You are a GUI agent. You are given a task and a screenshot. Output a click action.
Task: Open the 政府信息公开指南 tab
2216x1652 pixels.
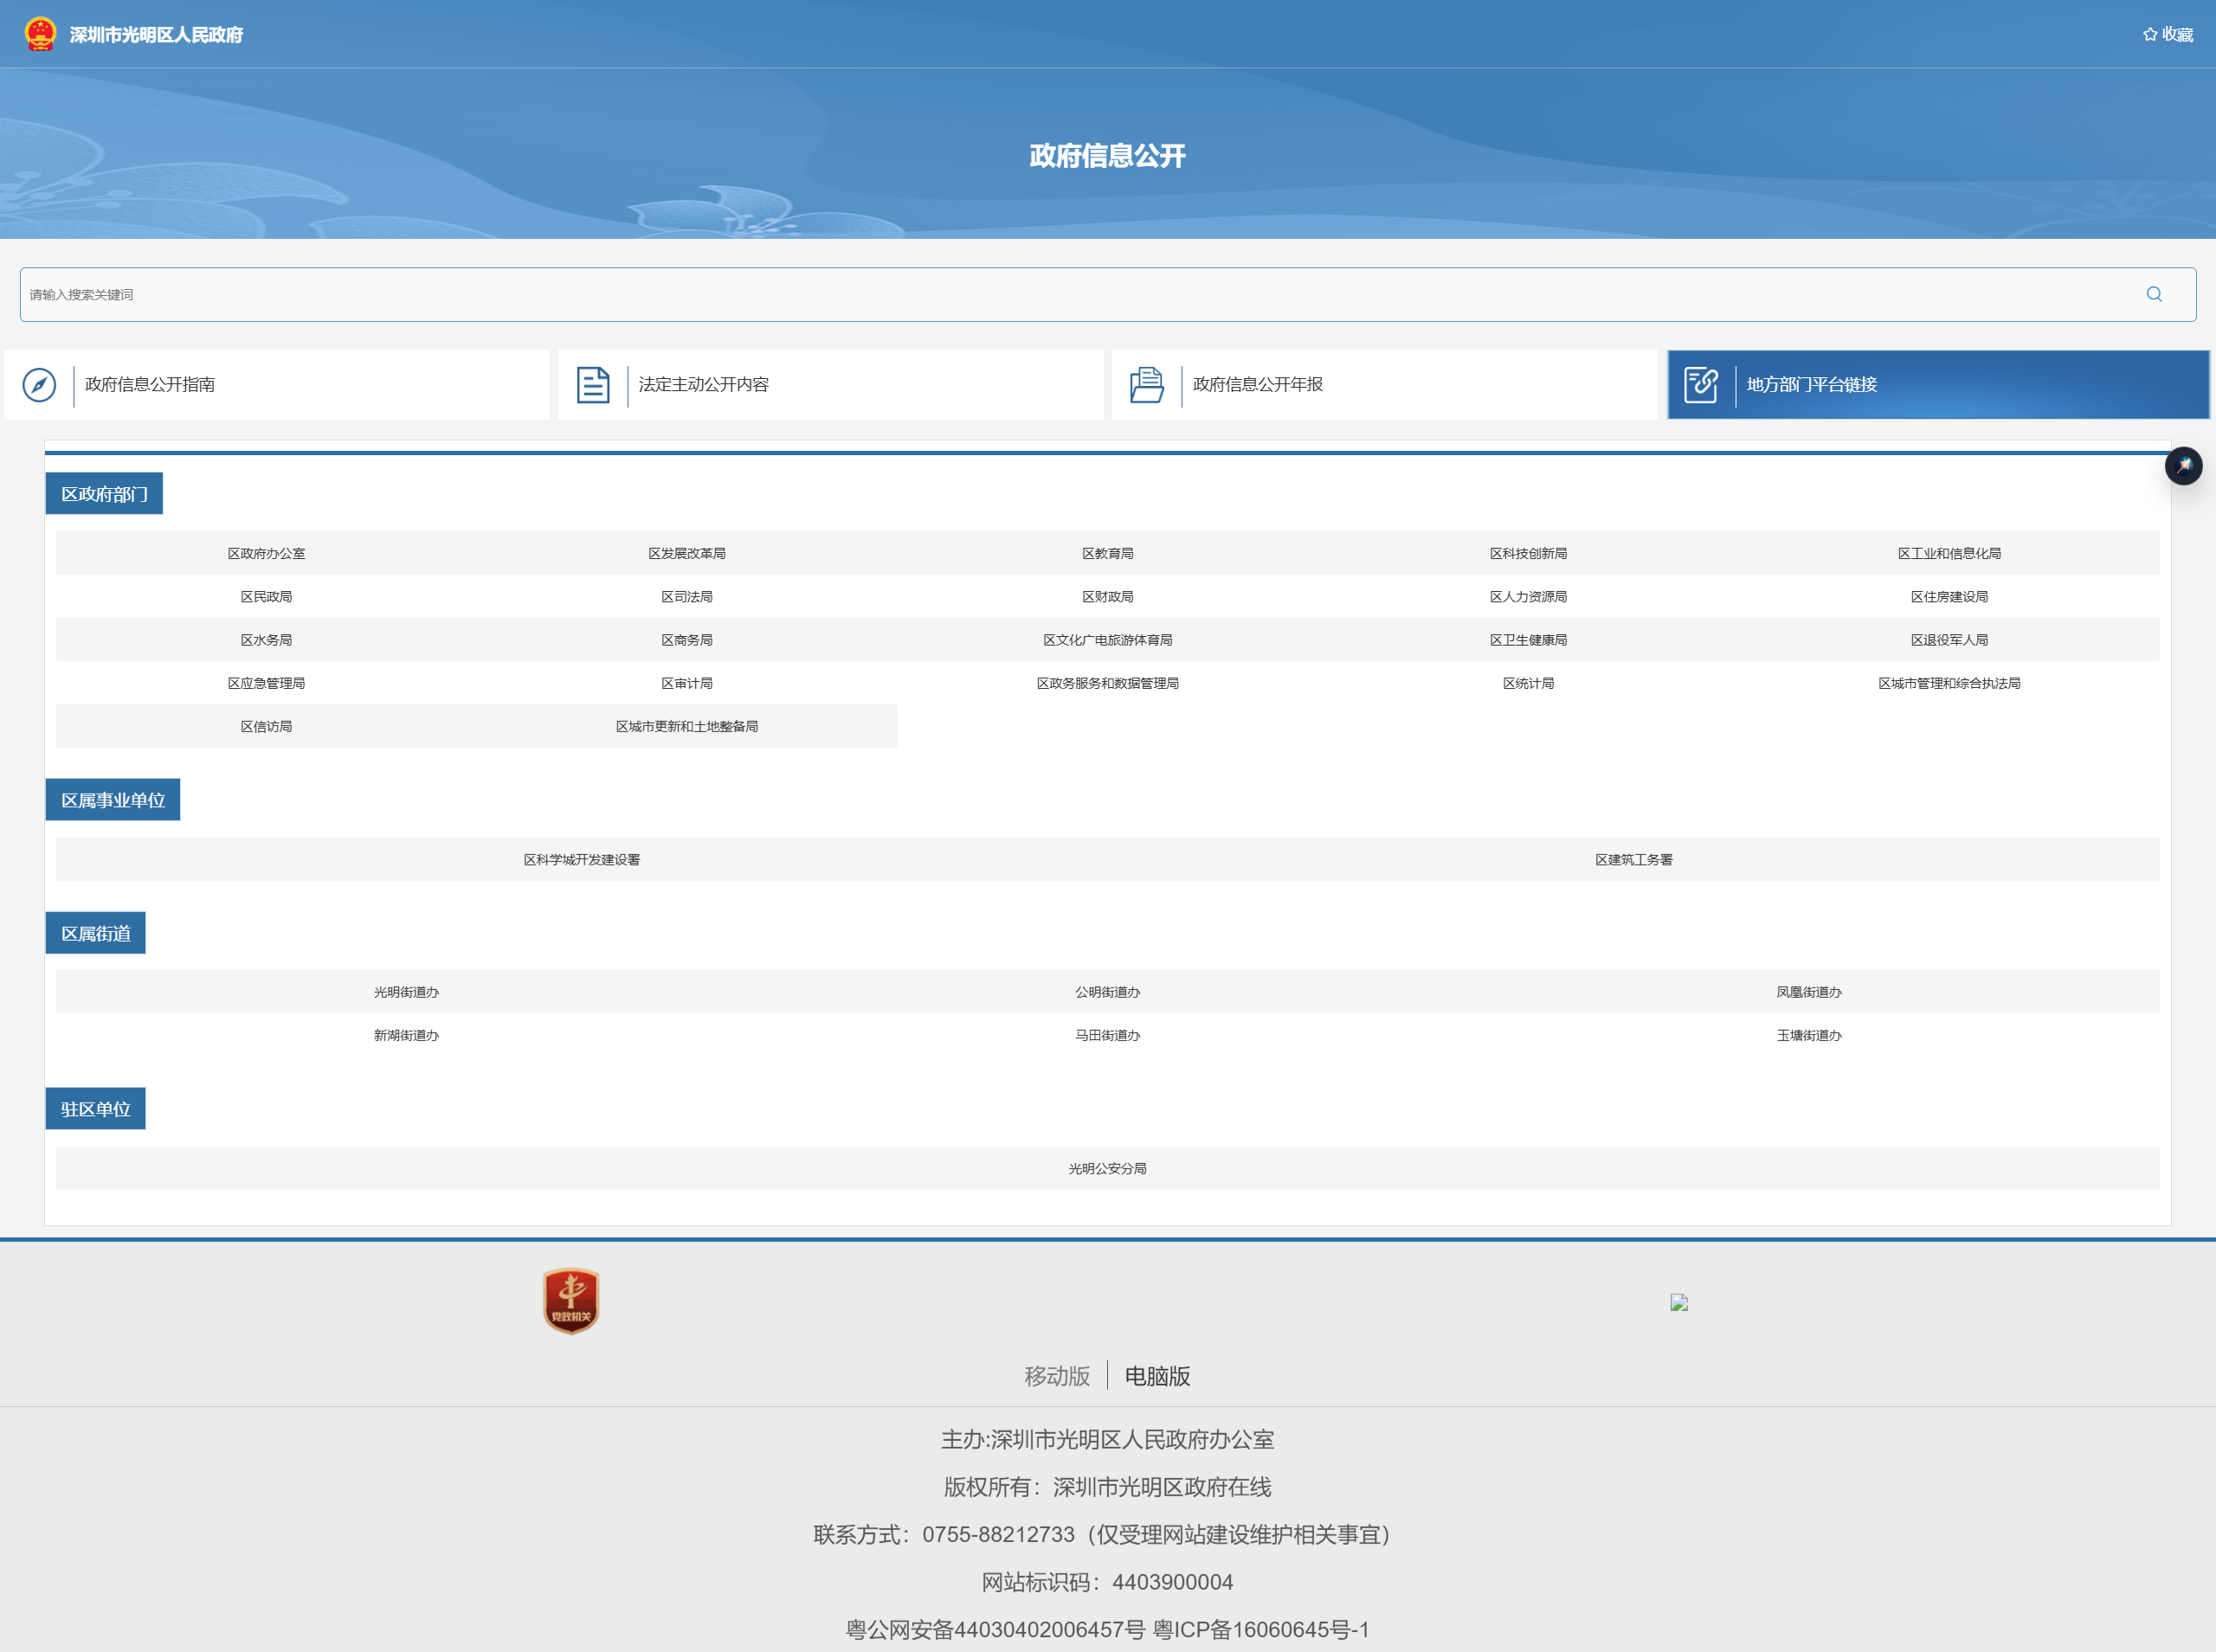coord(277,385)
